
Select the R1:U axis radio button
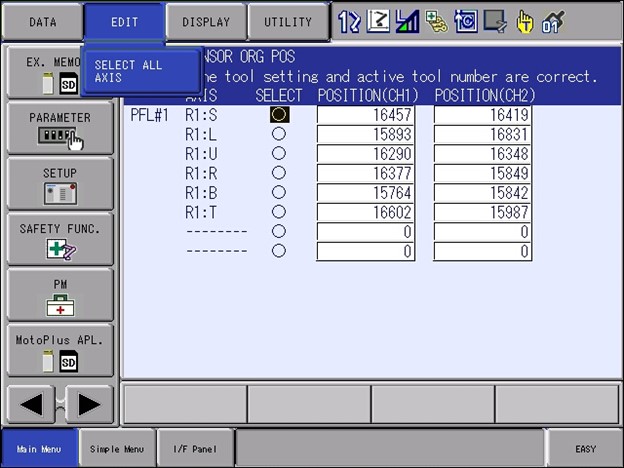(x=279, y=153)
